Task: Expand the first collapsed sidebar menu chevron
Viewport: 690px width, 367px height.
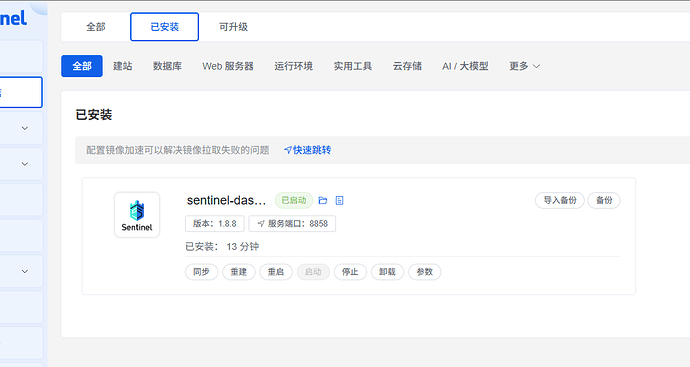Action: [25, 128]
